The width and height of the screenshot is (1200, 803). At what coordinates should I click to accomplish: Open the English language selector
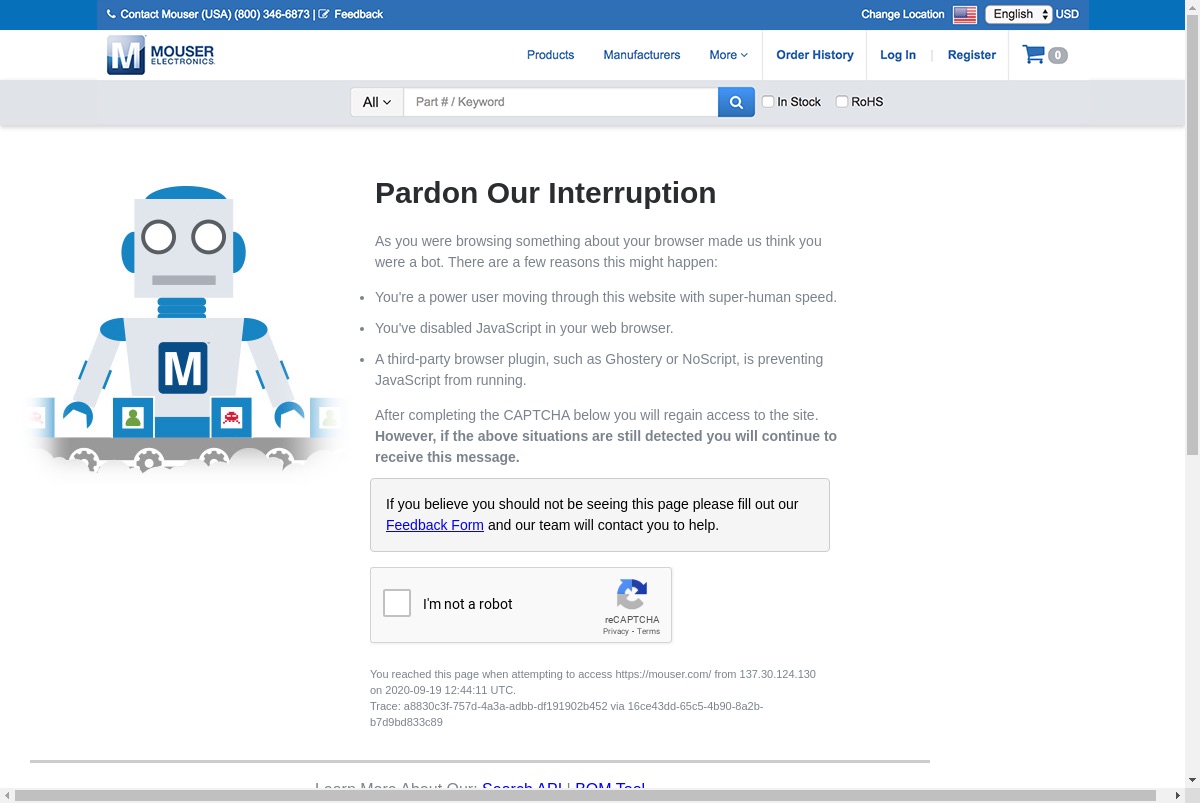(1018, 14)
